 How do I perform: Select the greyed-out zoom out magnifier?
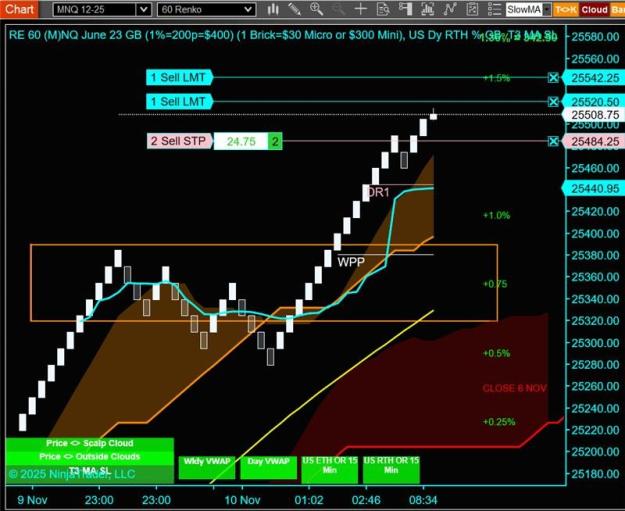338,9
